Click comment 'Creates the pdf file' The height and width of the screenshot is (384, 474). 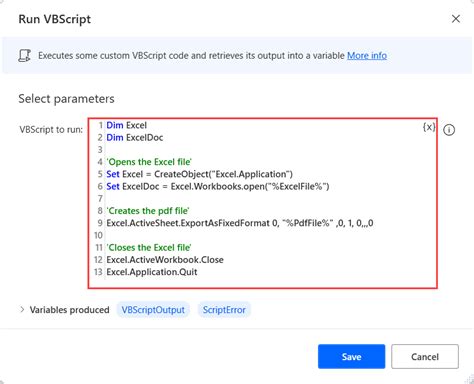[148, 211]
